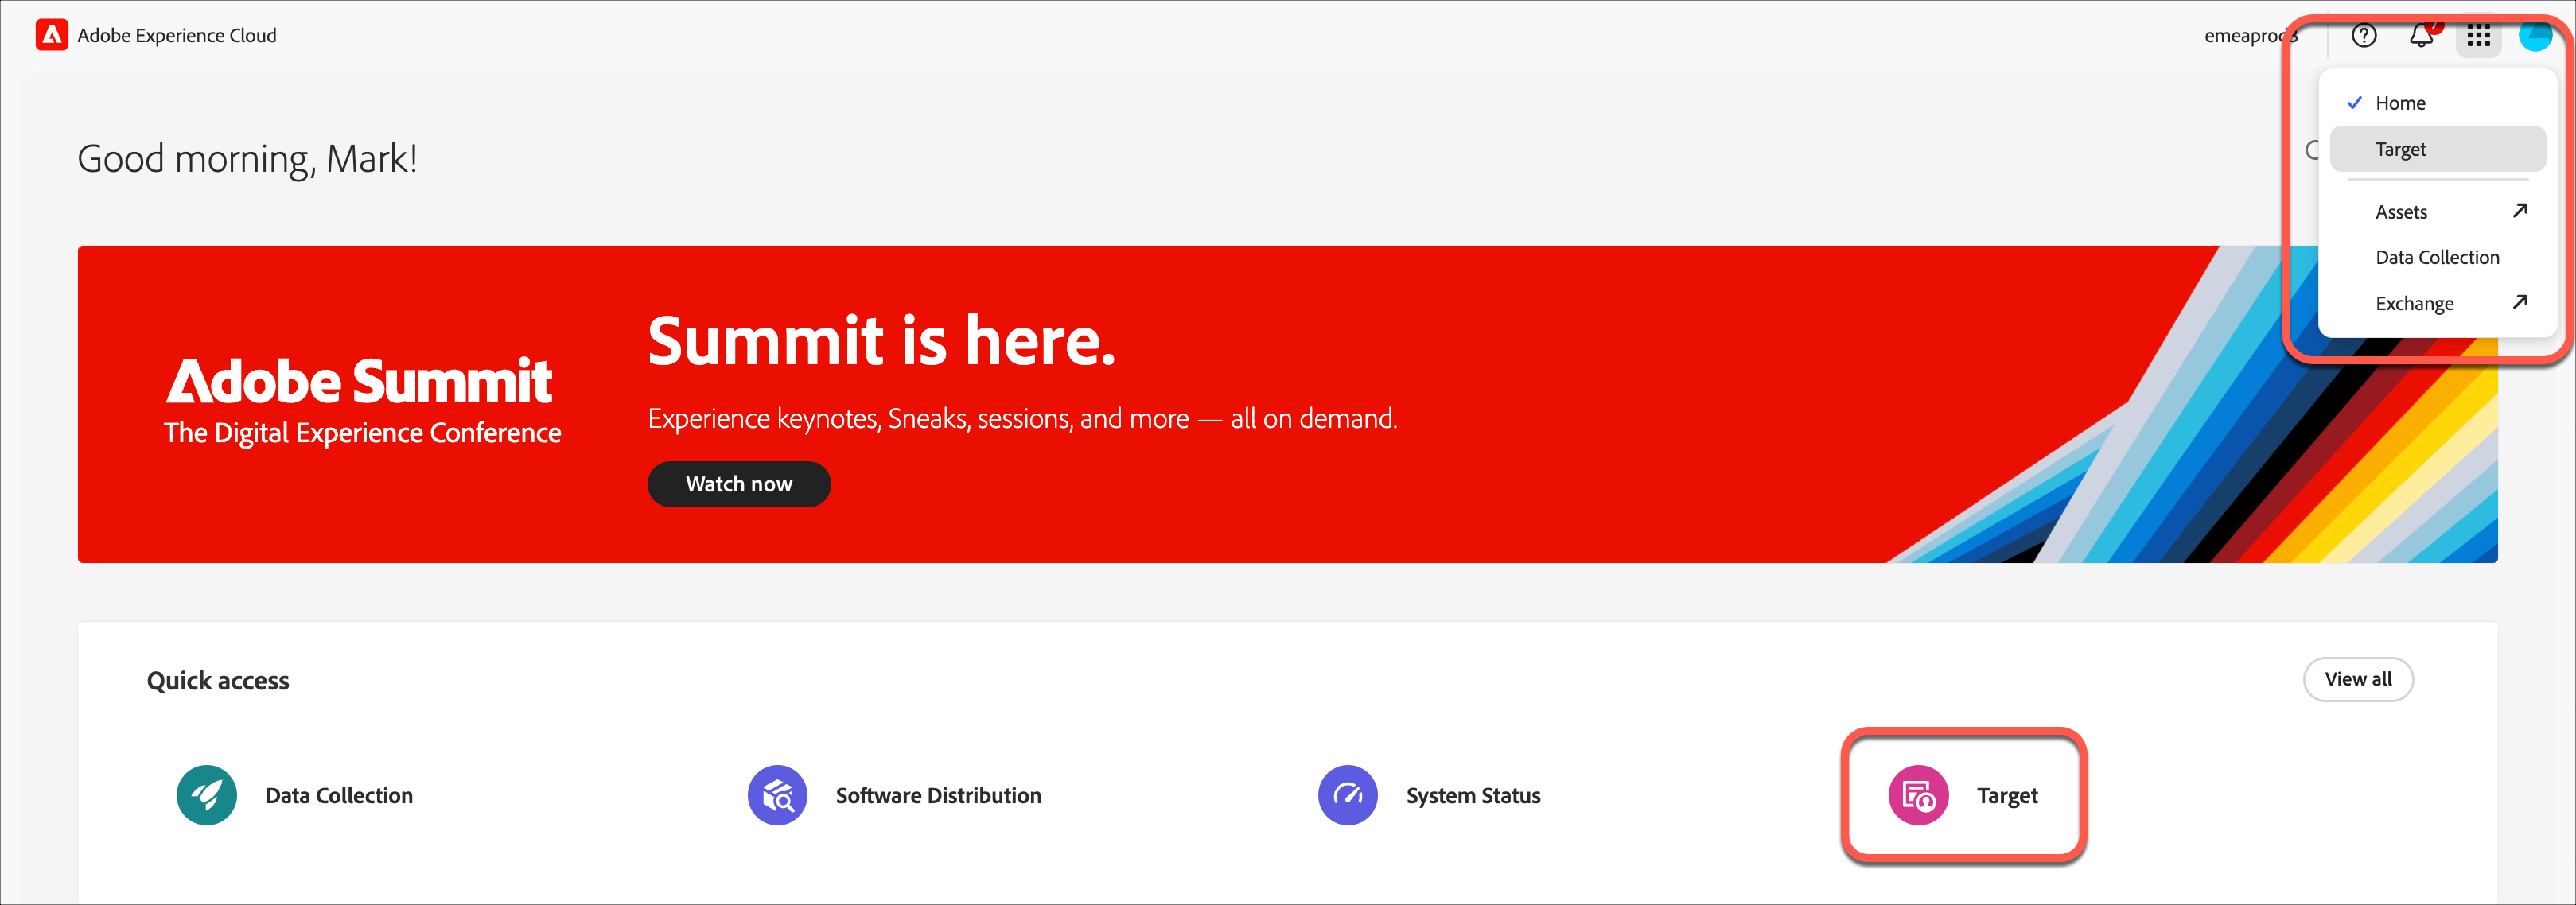Viewport: 2576px width, 905px height.
Task: Select Data Collection in switcher menu
Action: pyautogui.click(x=2437, y=257)
